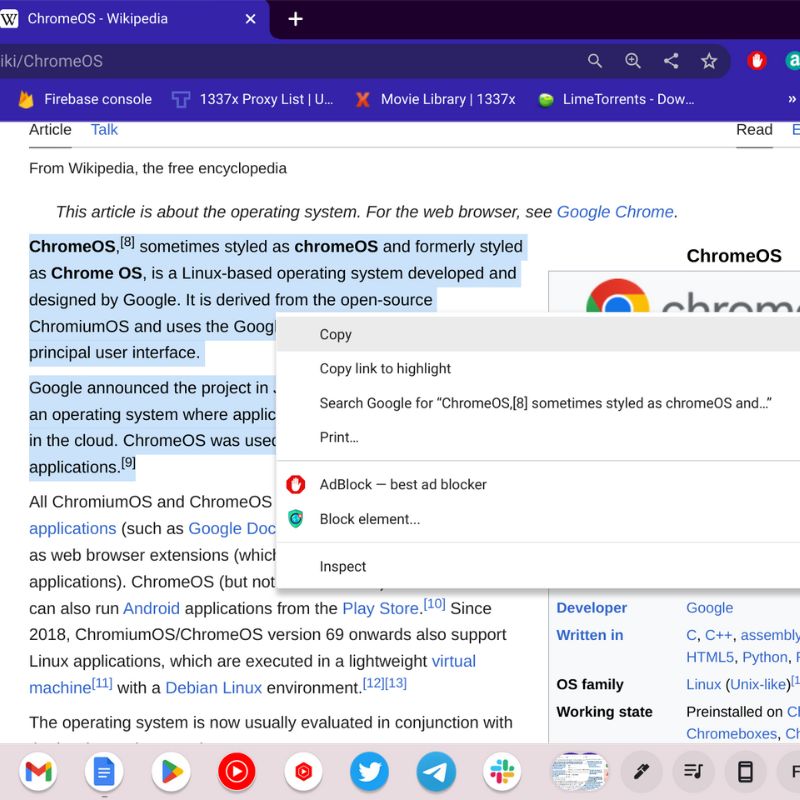Toggle the bookmark star for this page

click(x=709, y=61)
